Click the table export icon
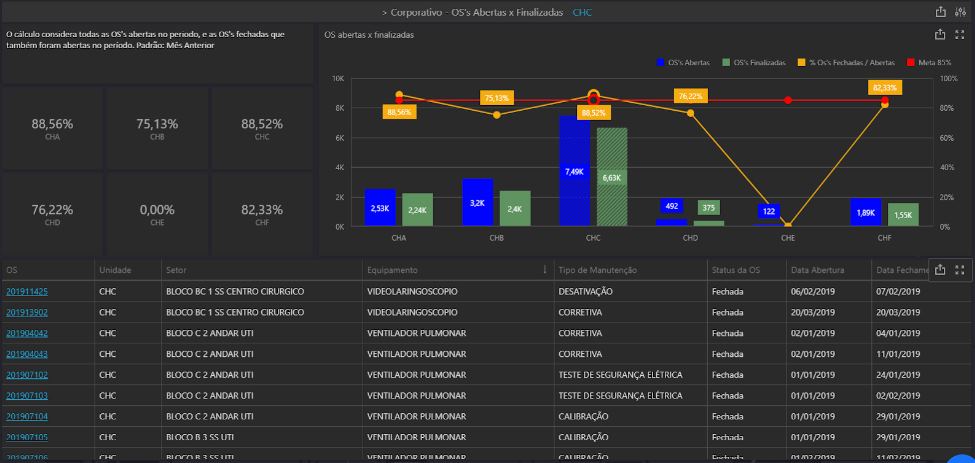This screenshot has height=463, width=975. 940,269
